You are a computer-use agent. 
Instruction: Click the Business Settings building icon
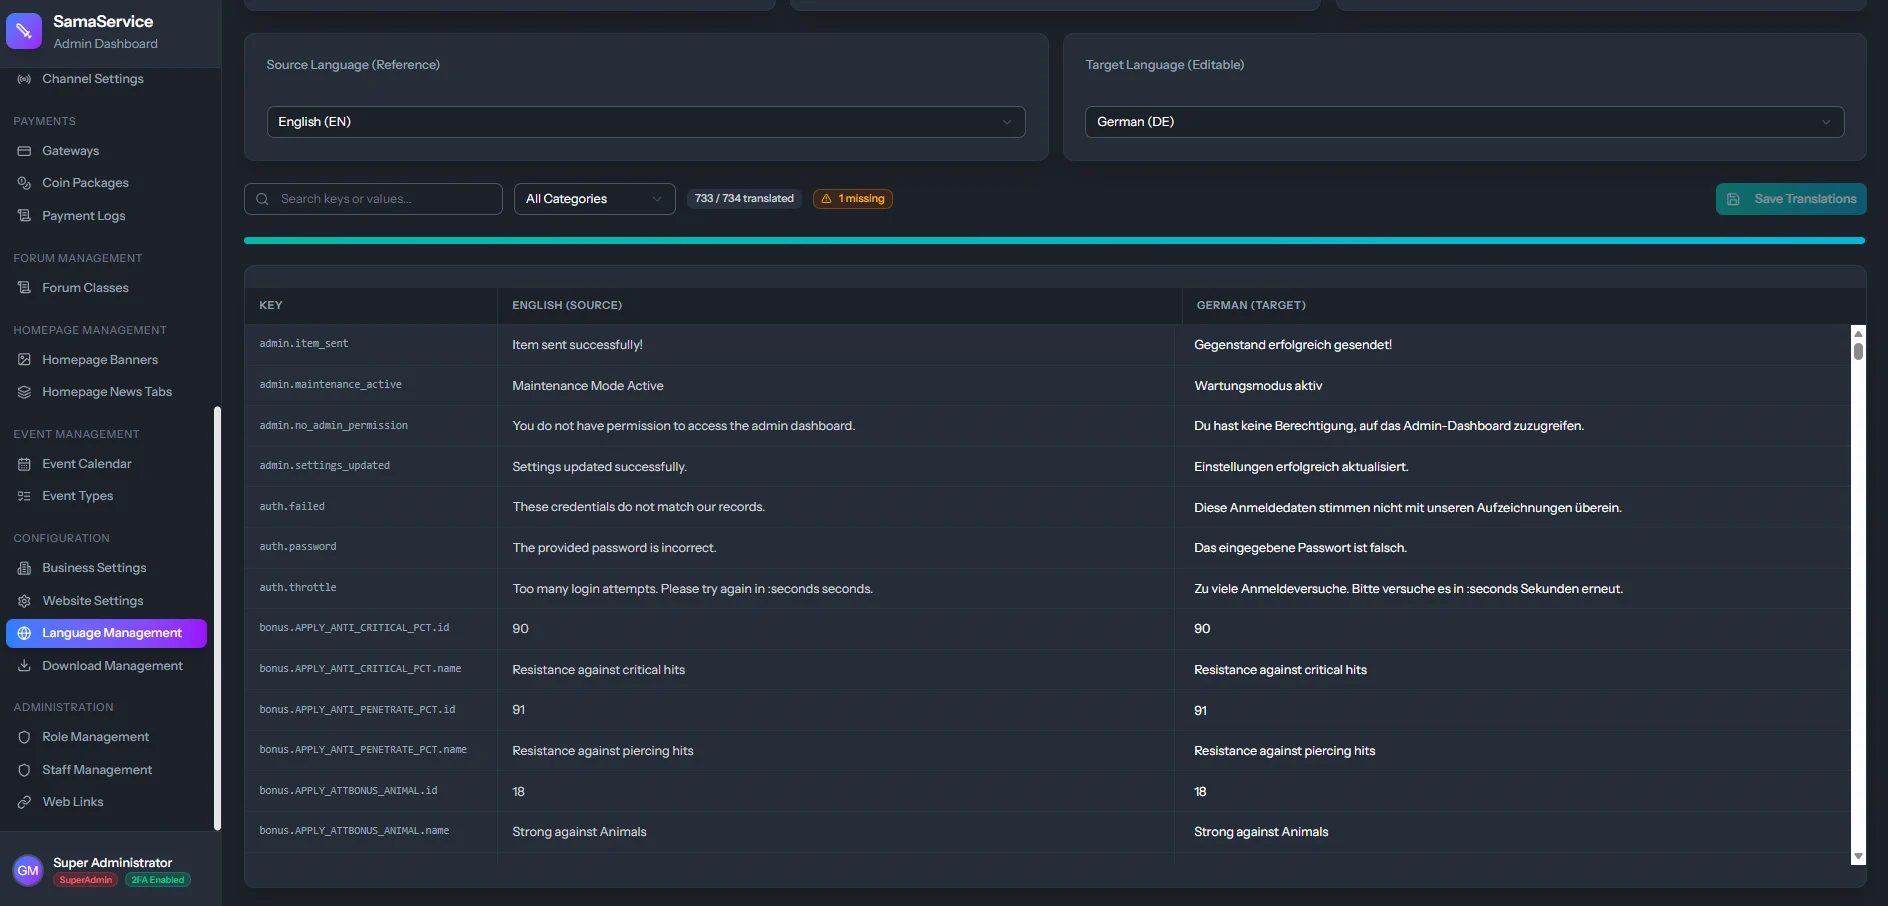tap(24, 568)
